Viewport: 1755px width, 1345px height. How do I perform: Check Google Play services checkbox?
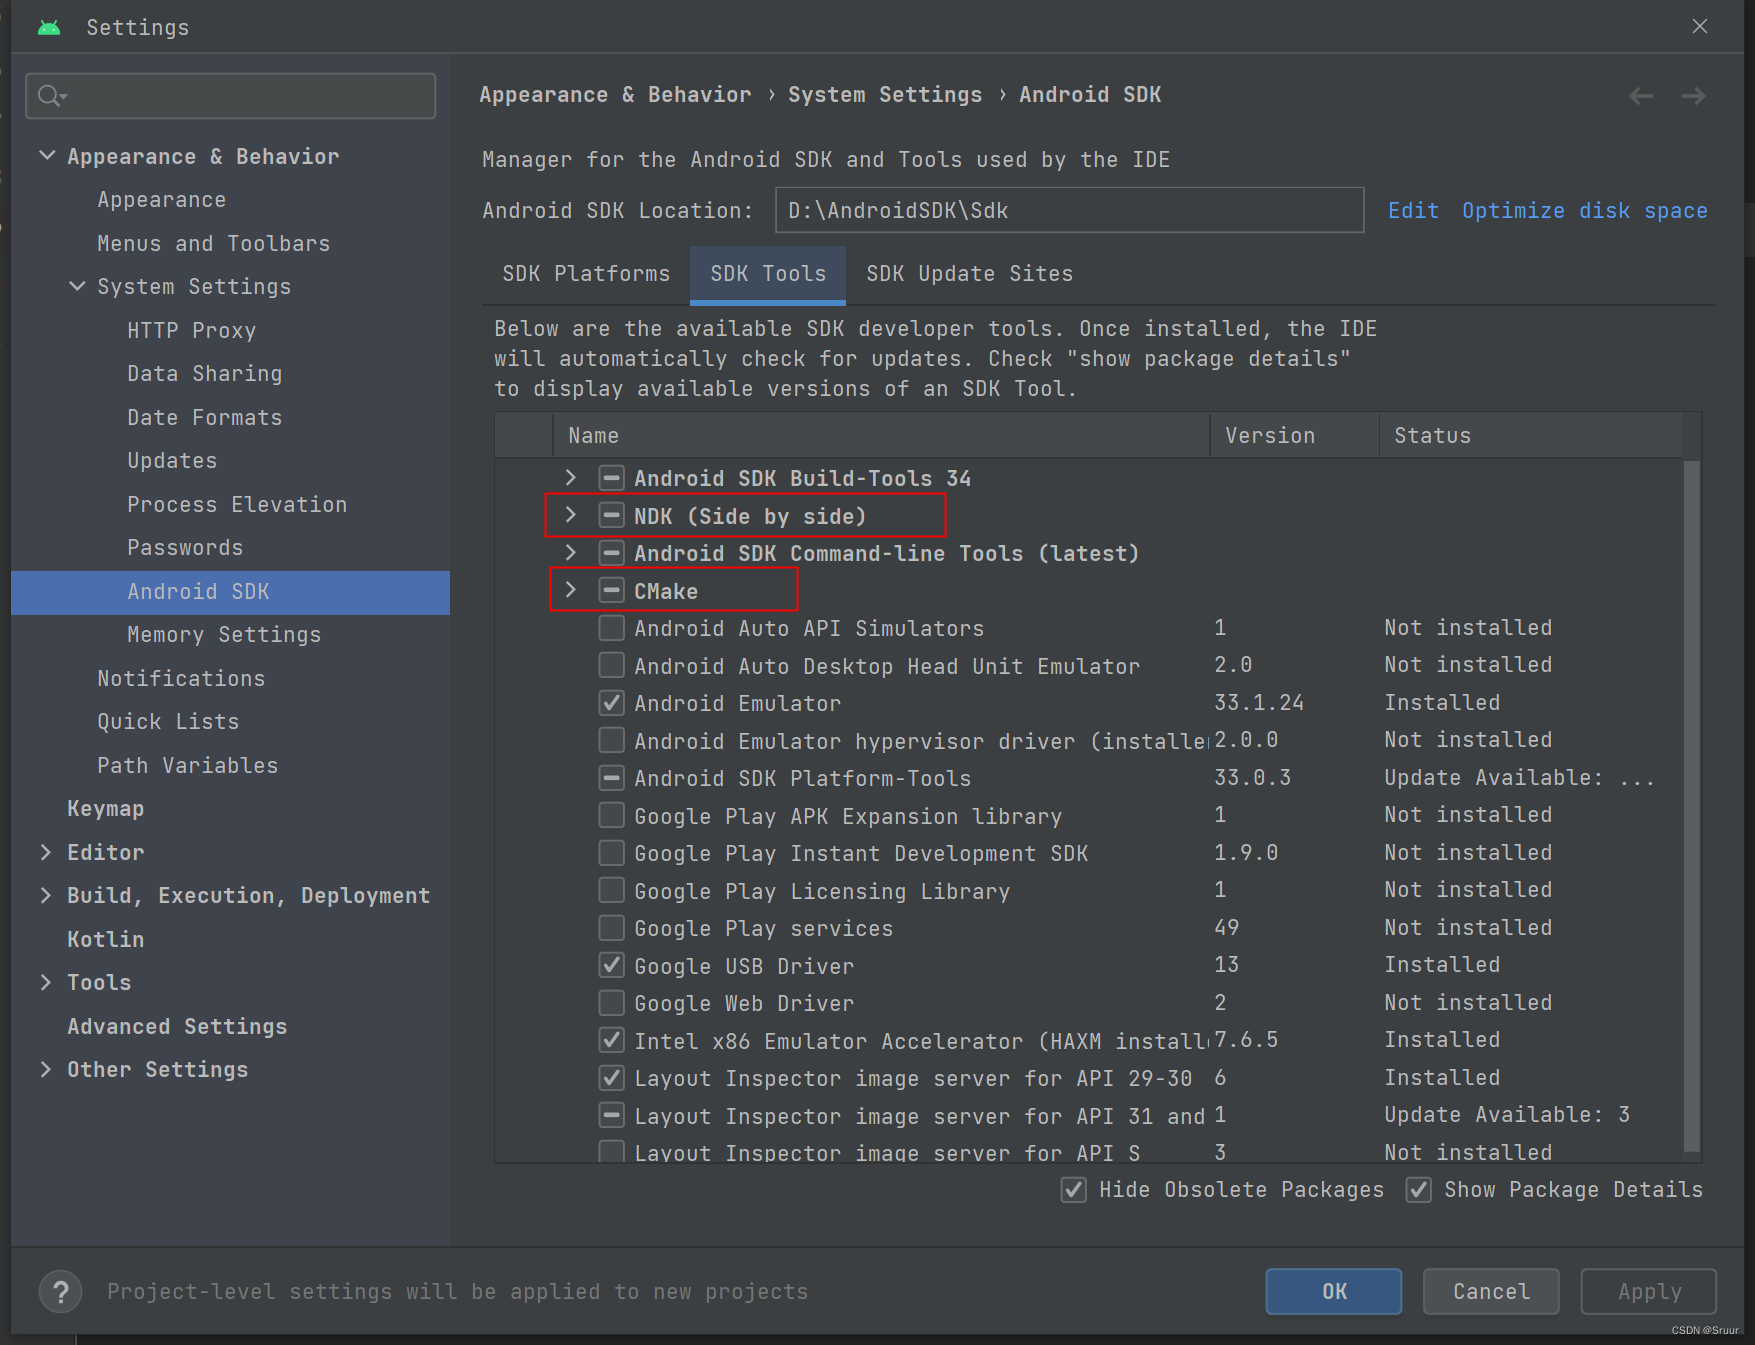[611, 928]
